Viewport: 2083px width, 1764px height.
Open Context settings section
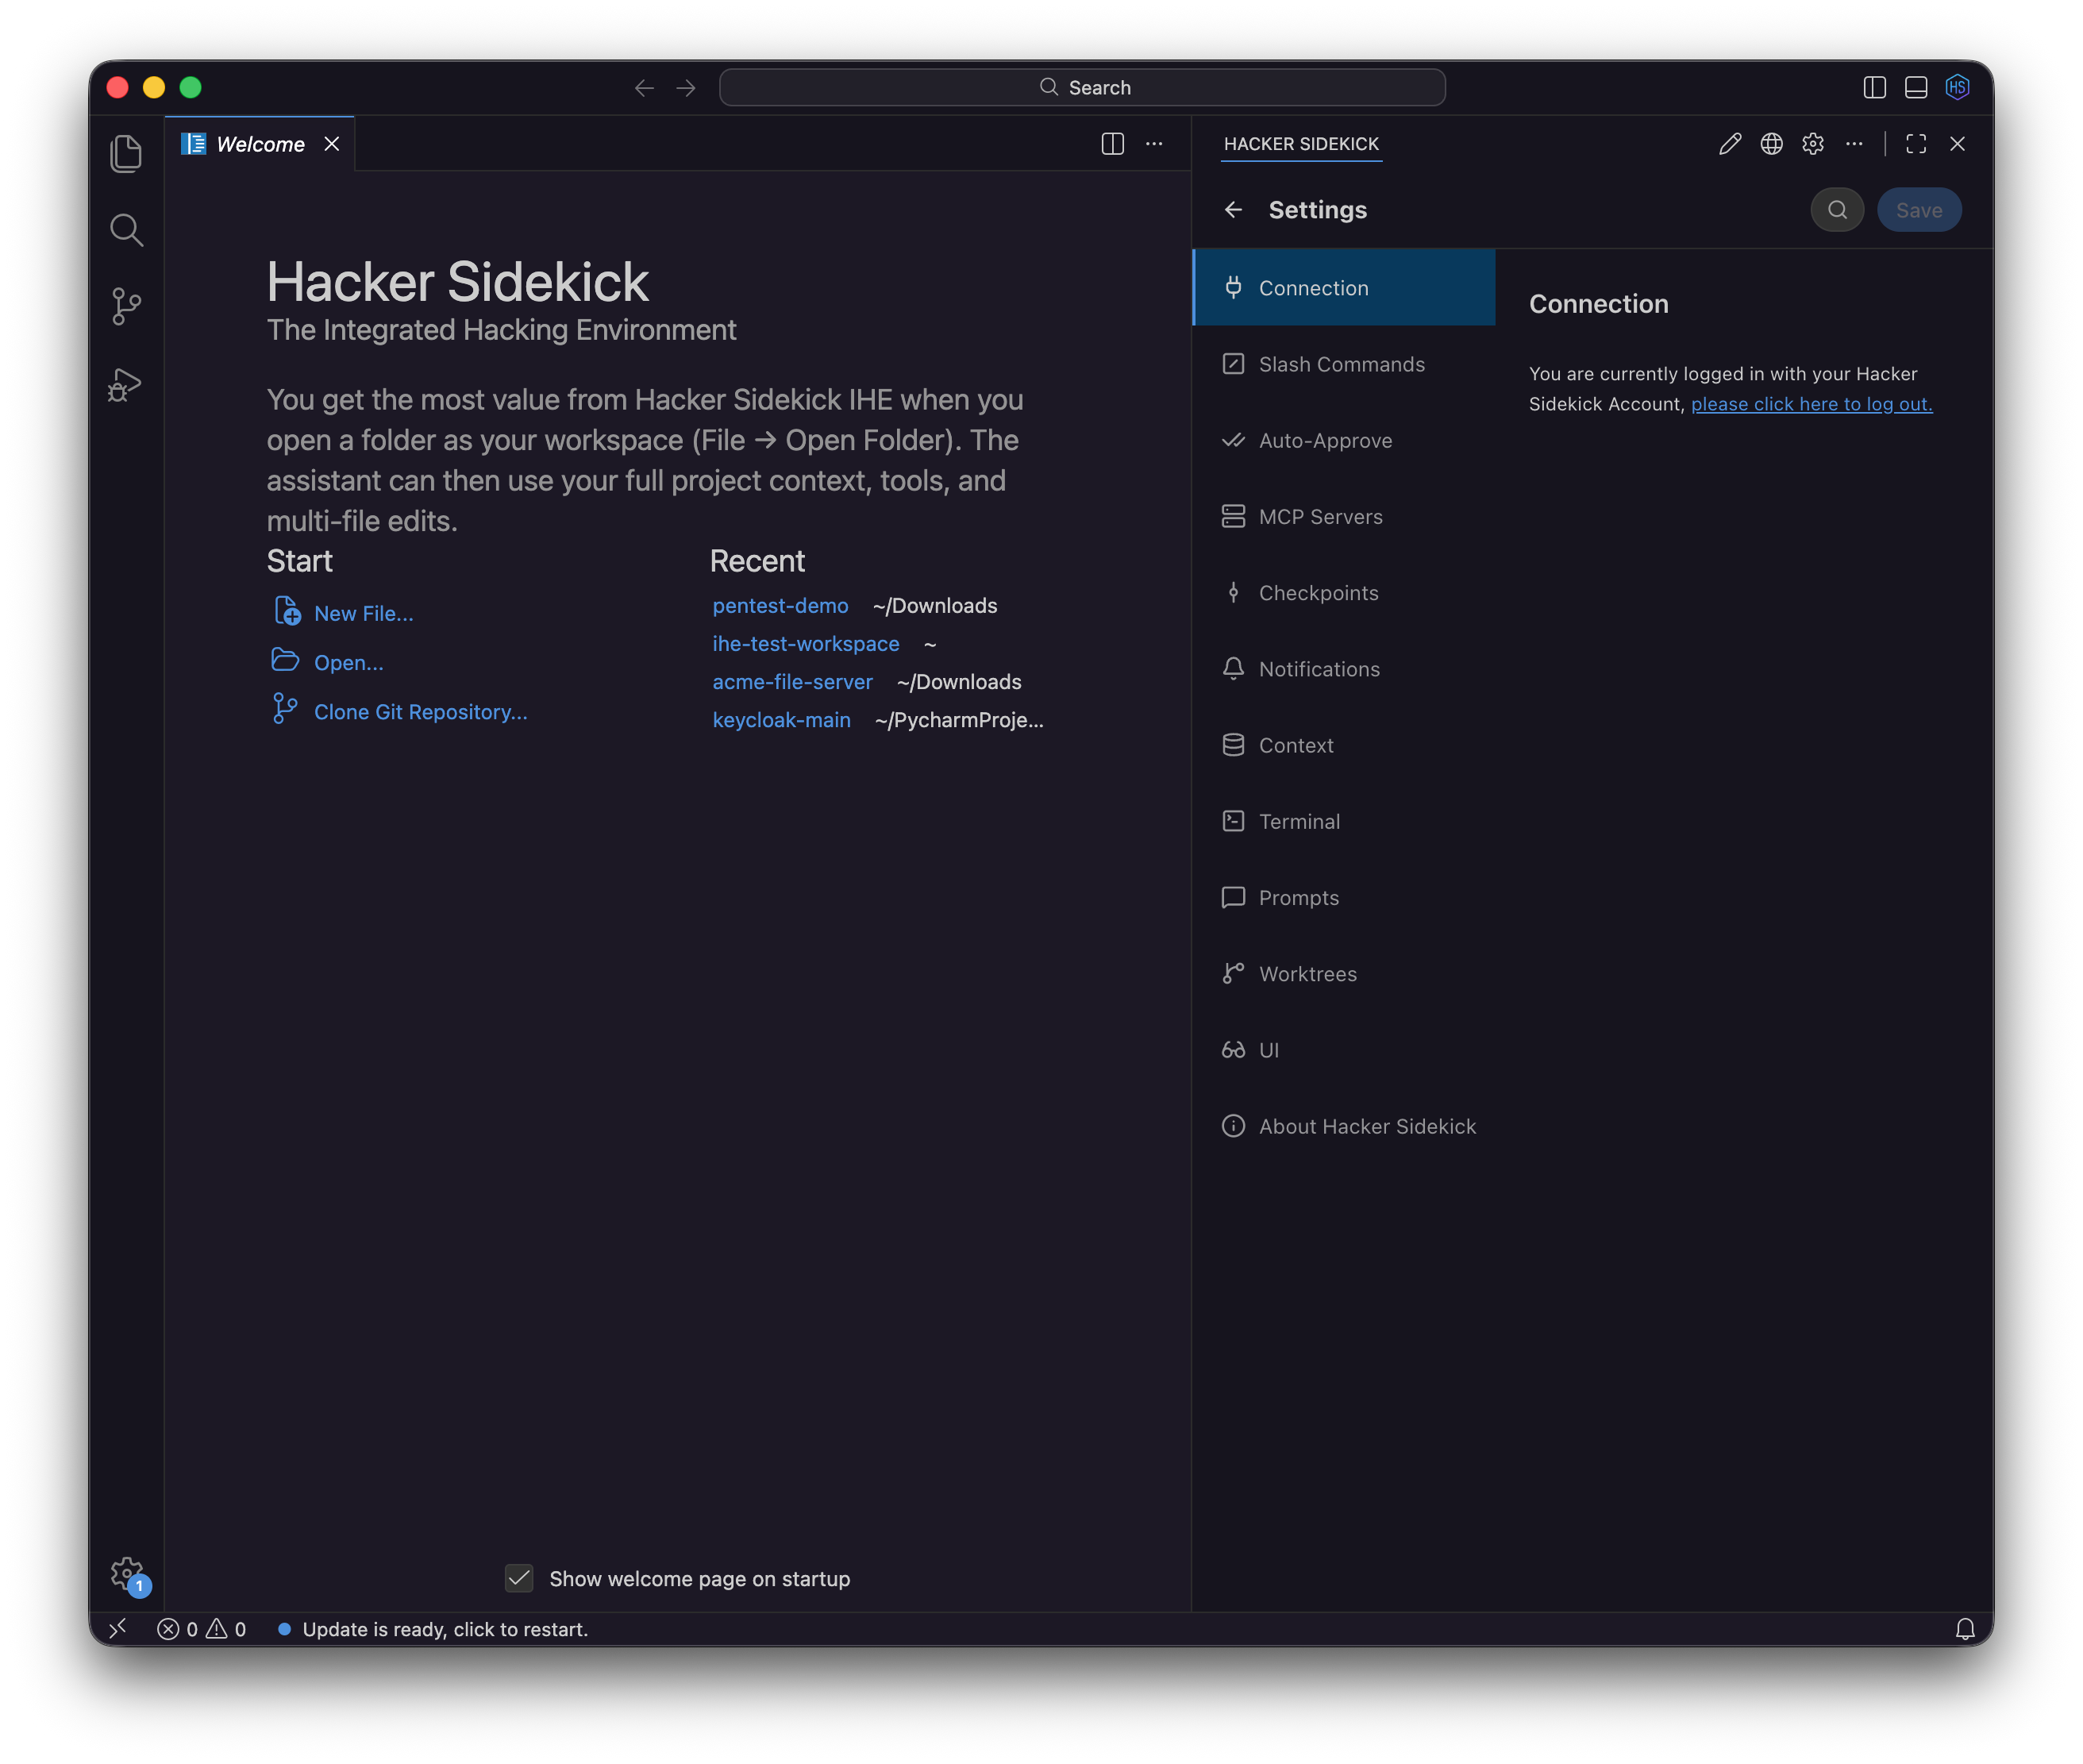pos(1344,745)
